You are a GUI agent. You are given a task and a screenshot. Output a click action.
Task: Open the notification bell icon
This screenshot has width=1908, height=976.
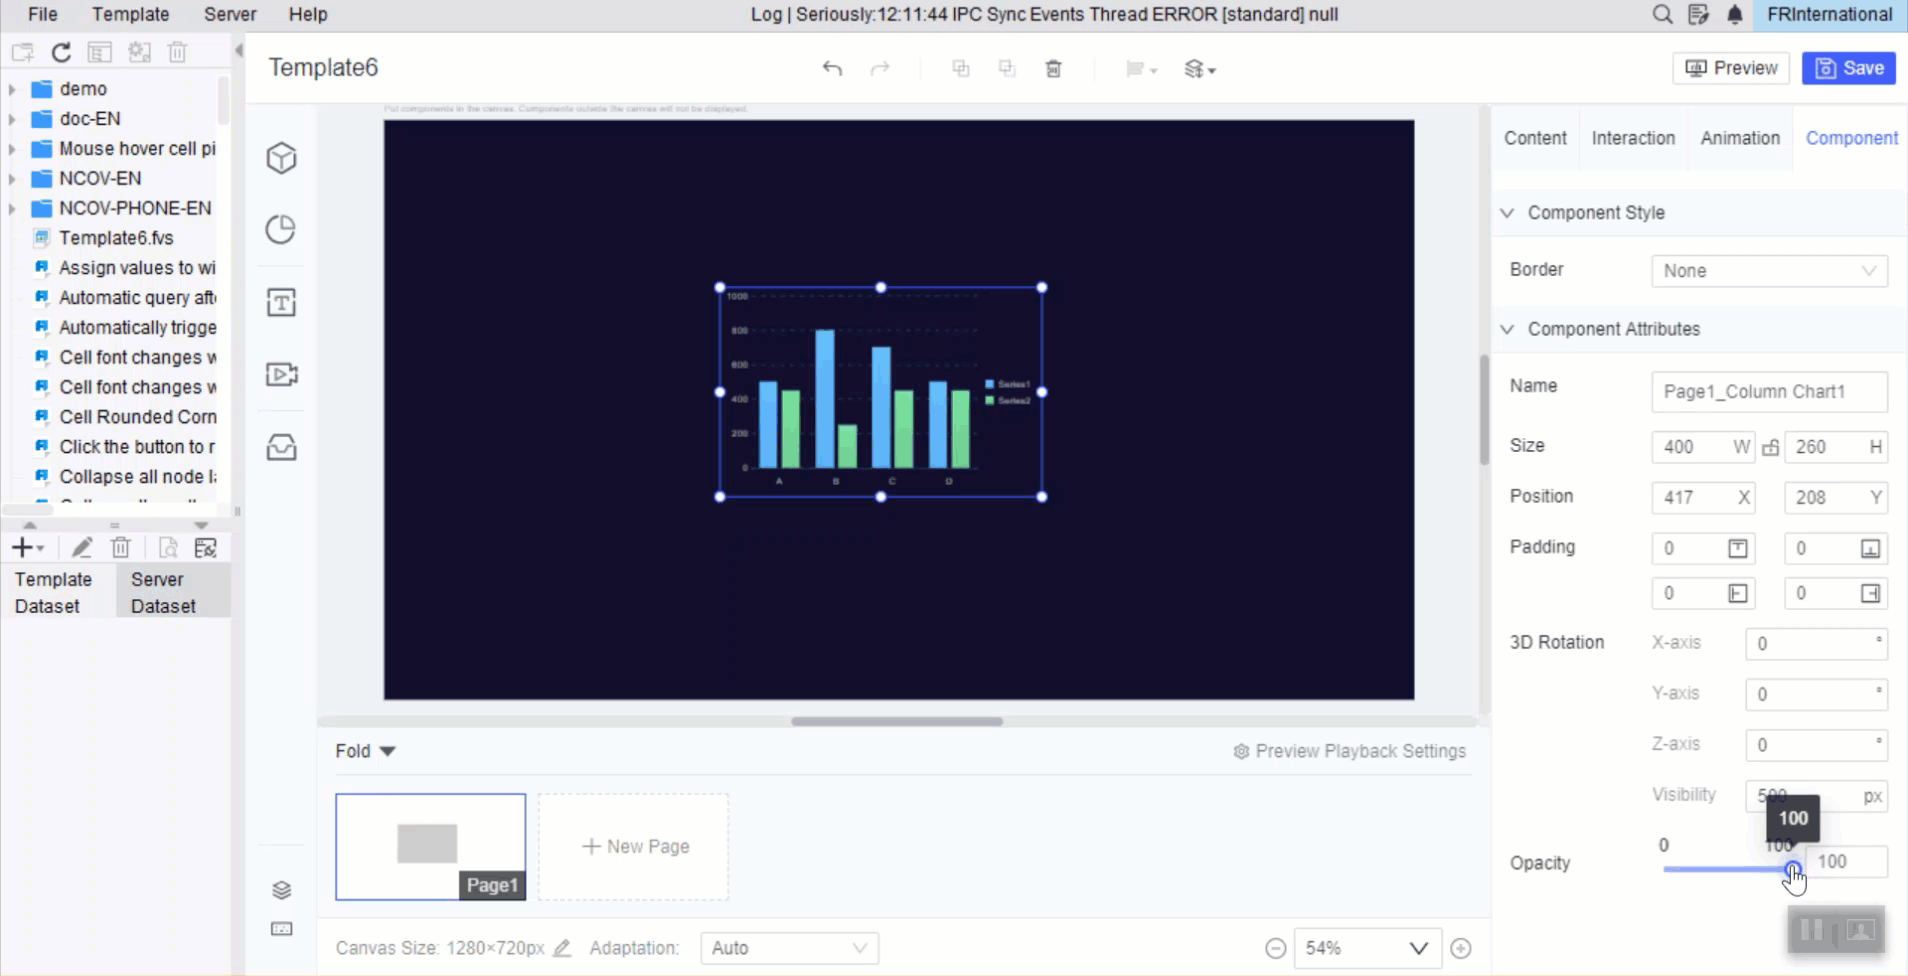coord(1735,14)
